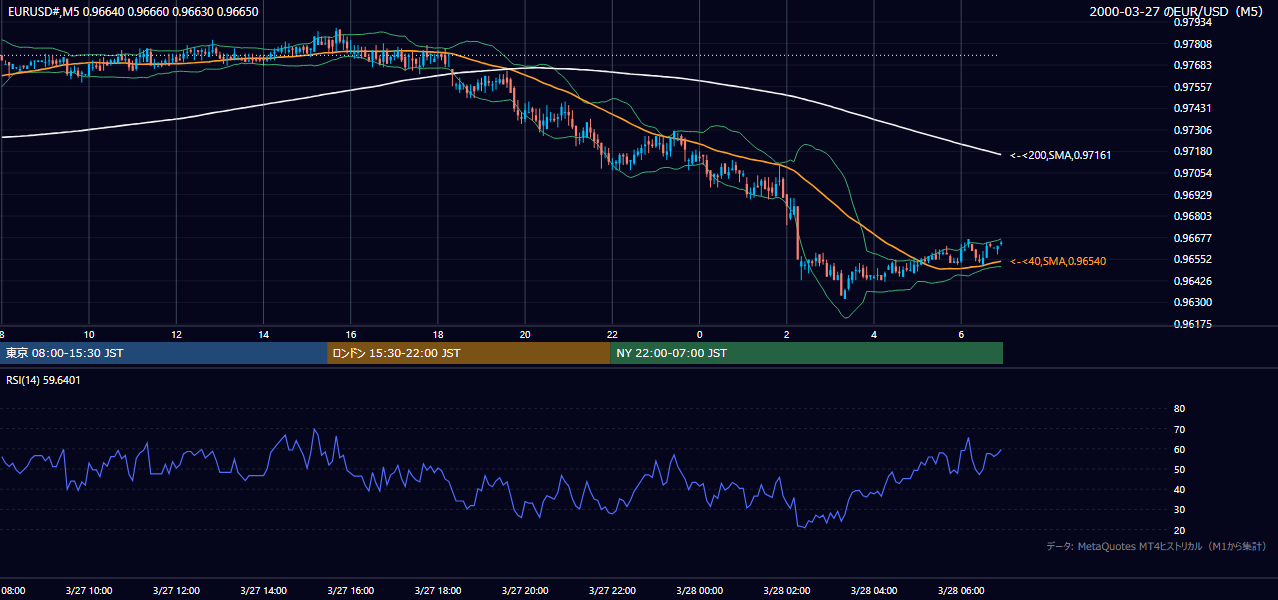Select the 東京 08:00-15:30 JST session bar

[164, 353]
